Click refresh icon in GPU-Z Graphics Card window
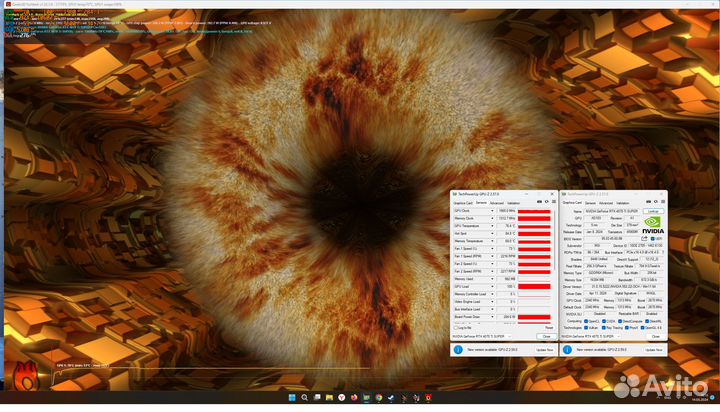 tap(656, 202)
